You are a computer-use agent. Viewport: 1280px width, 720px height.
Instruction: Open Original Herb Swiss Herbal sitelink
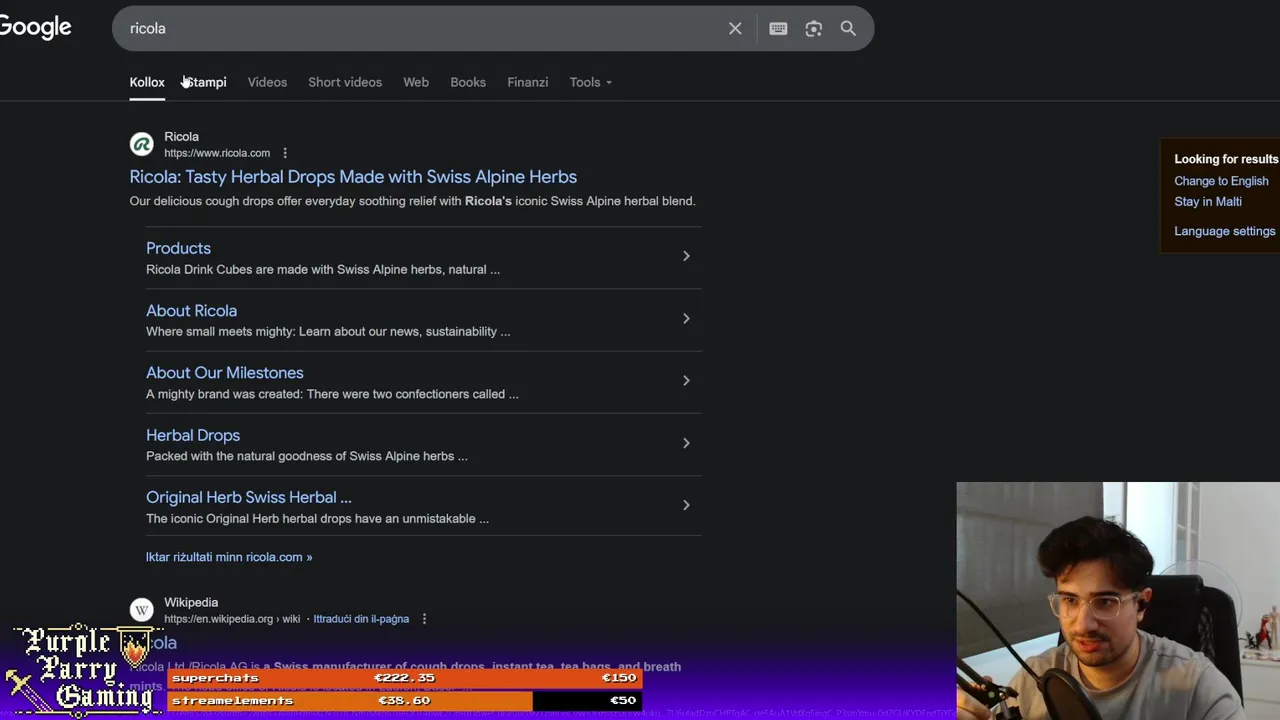pos(249,497)
